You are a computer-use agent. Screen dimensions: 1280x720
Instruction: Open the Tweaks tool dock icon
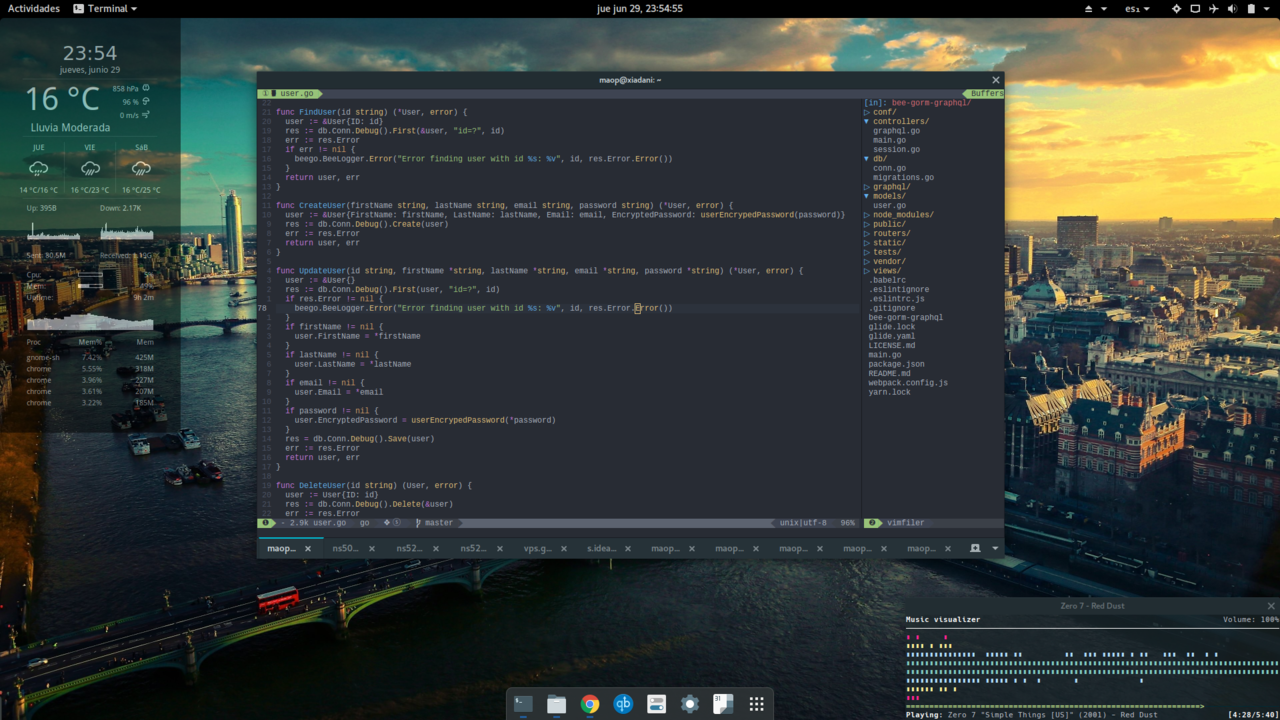[x=656, y=704]
